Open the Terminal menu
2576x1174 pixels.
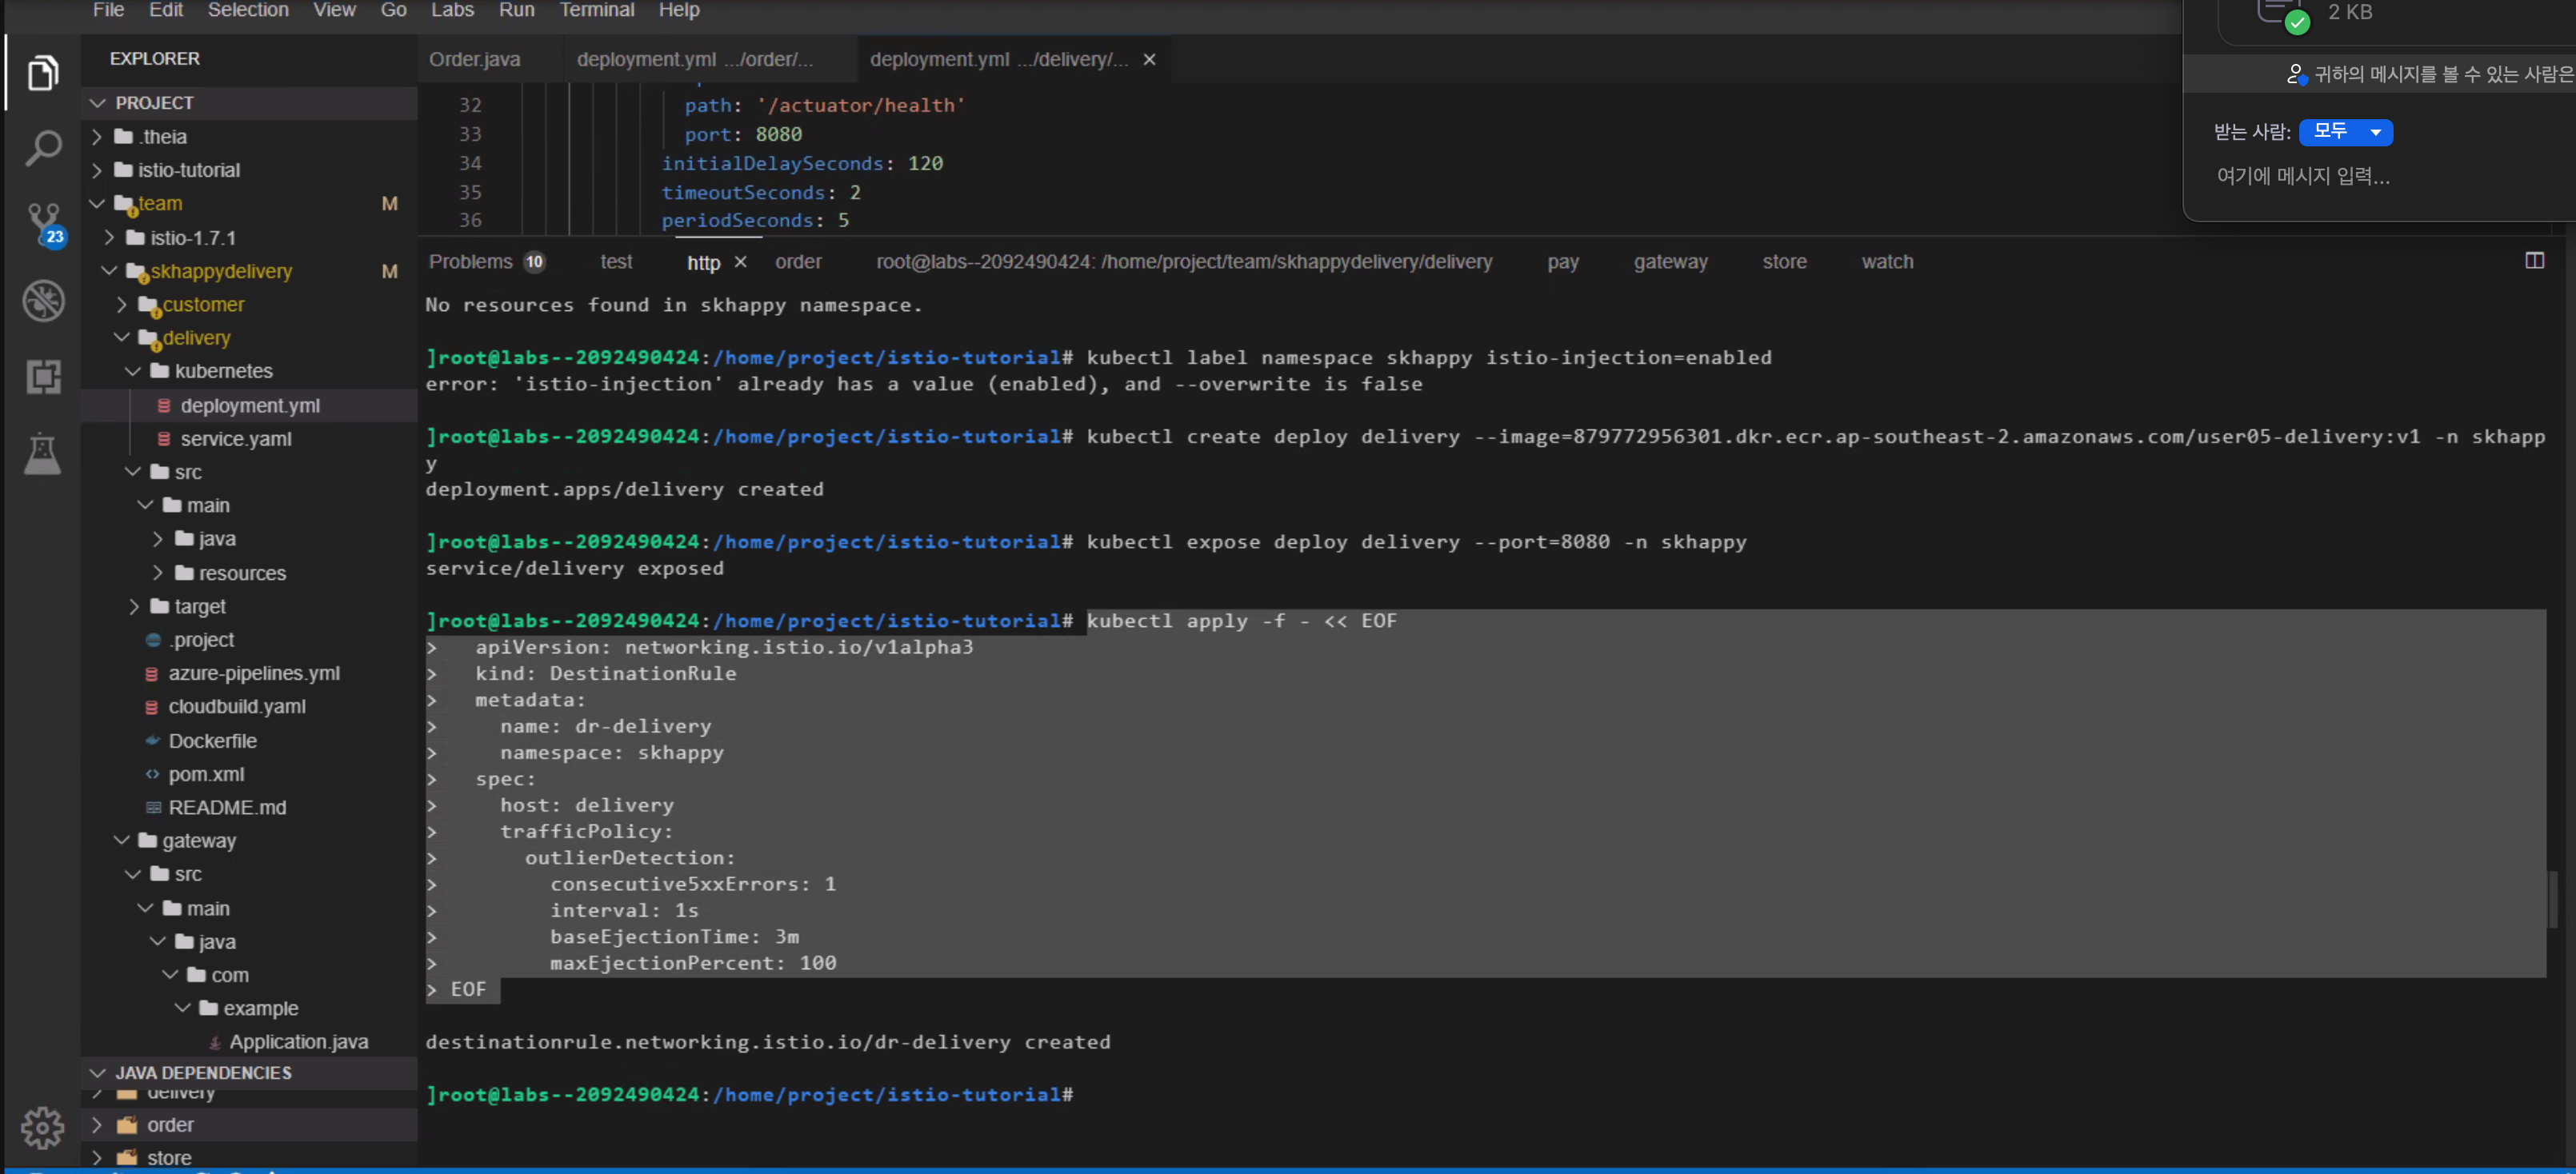[597, 10]
